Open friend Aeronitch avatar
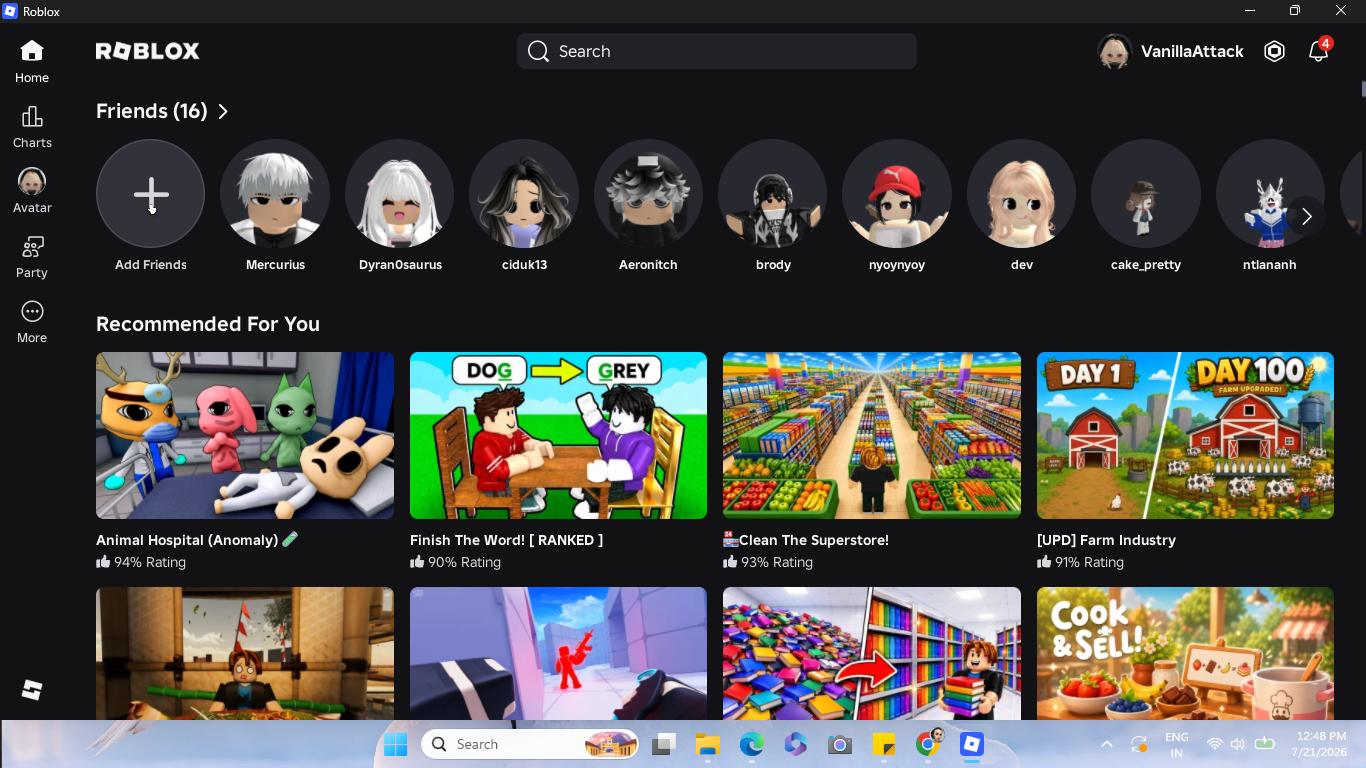The image size is (1366, 768). click(648, 193)
